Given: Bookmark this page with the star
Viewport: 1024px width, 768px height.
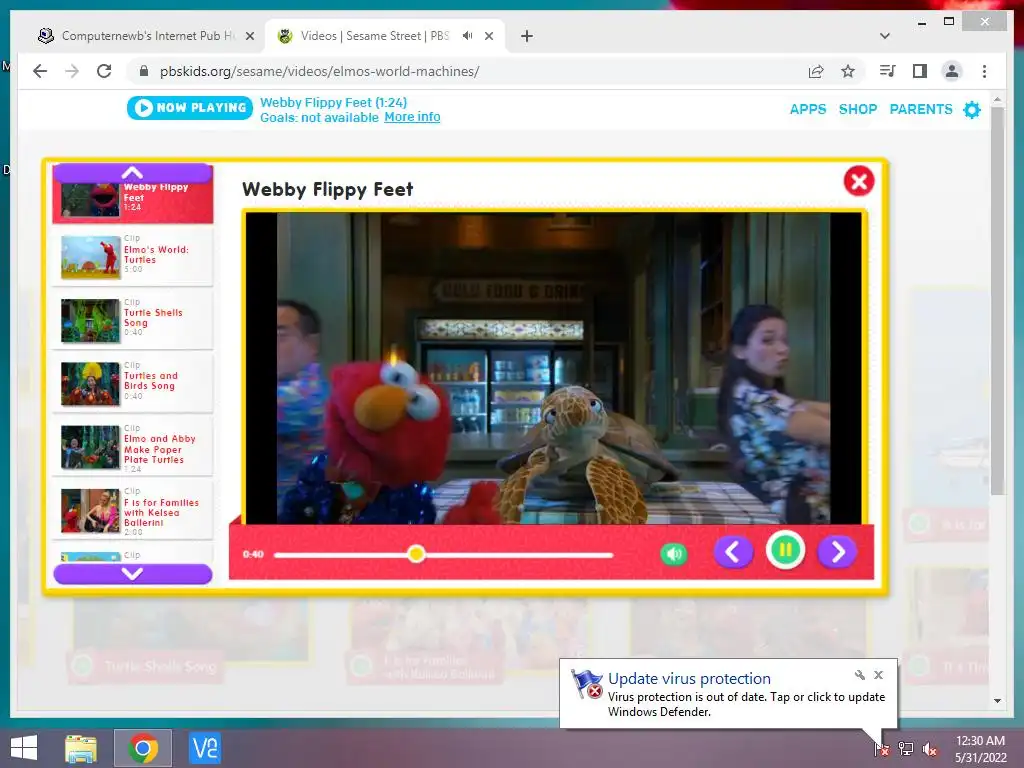Looking at the screenshot, I should tap(848, 71).
